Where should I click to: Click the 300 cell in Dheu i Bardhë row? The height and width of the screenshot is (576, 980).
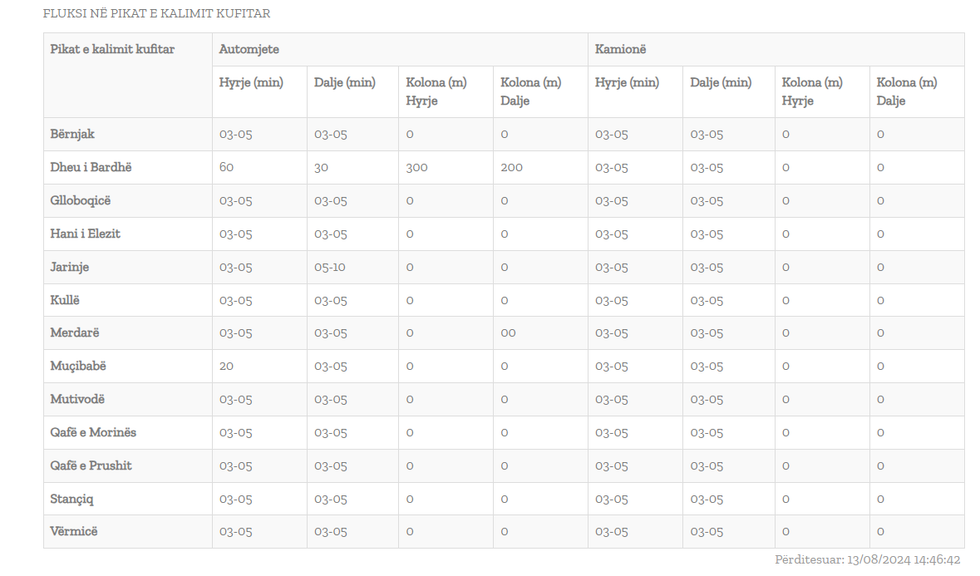click(416, 167)
